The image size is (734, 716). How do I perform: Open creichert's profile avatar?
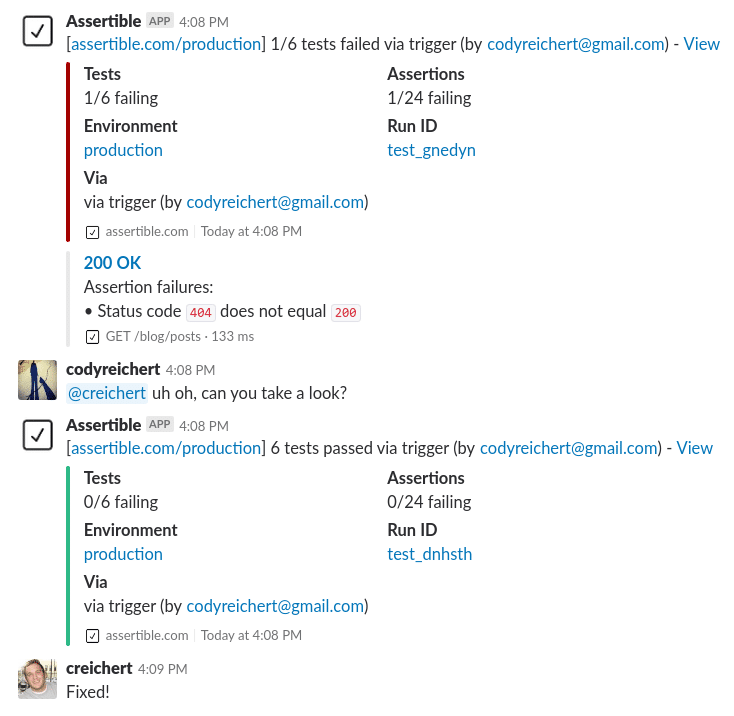(x=37, y=679)
